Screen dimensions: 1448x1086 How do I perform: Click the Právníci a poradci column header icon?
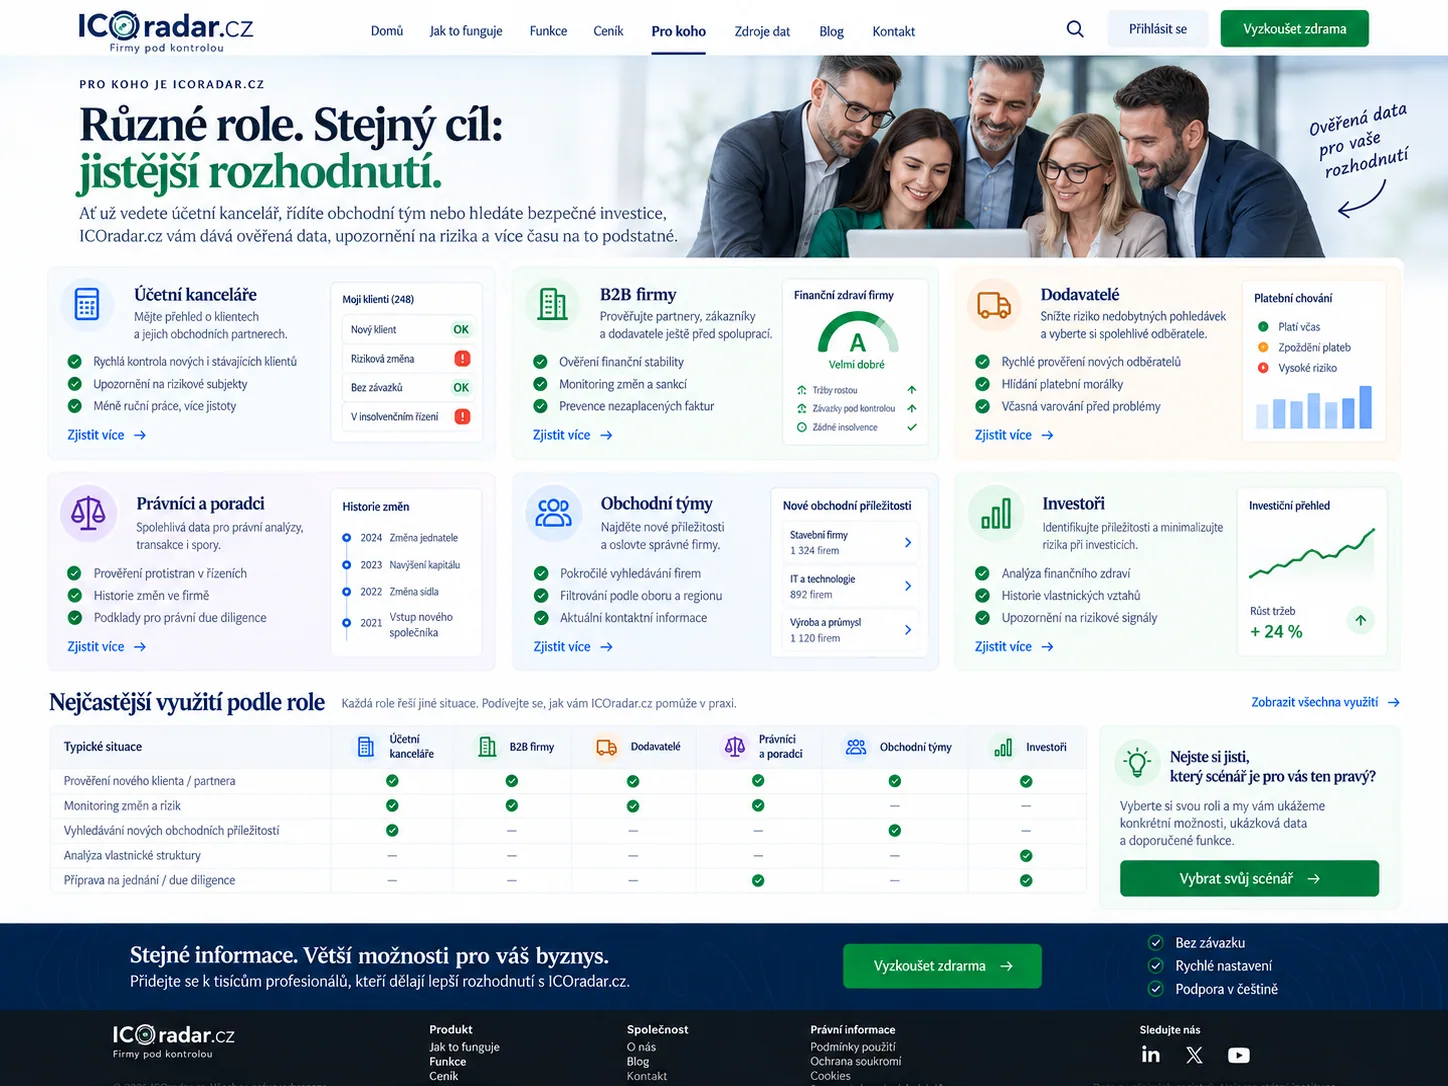[735, 747]
